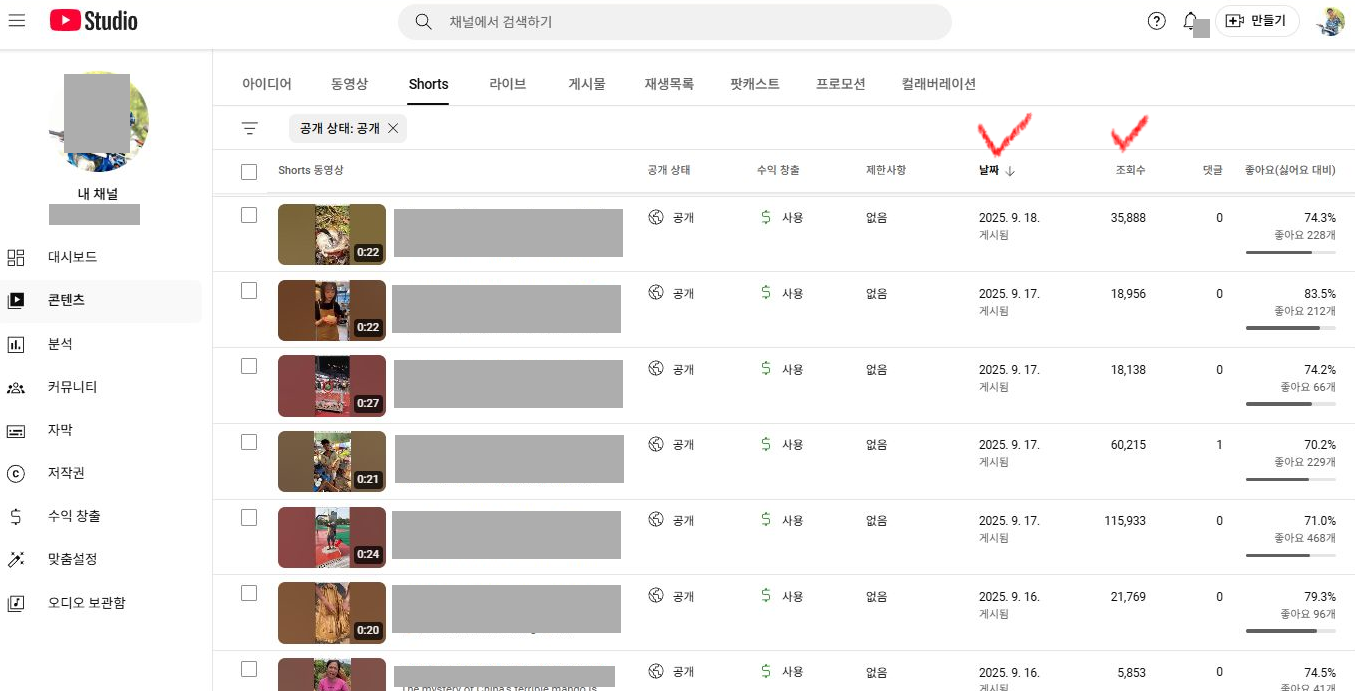
Task: Open the filter icon above the video list
Action: tap(250, 128)
